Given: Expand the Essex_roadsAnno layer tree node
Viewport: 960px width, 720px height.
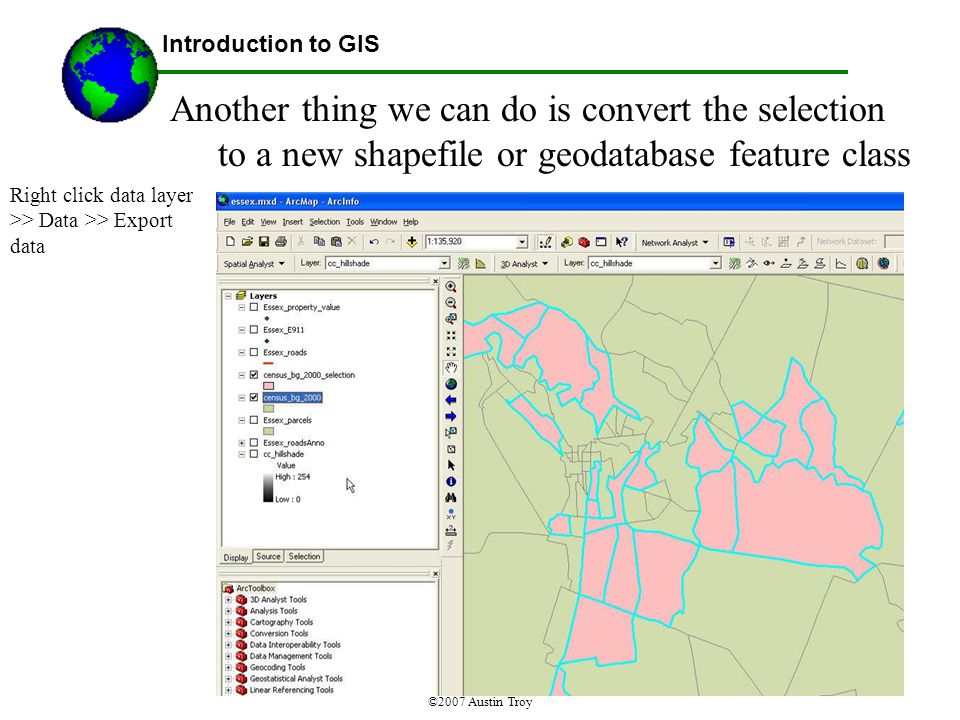Looking at the screenshot, I should coord(241,443).
